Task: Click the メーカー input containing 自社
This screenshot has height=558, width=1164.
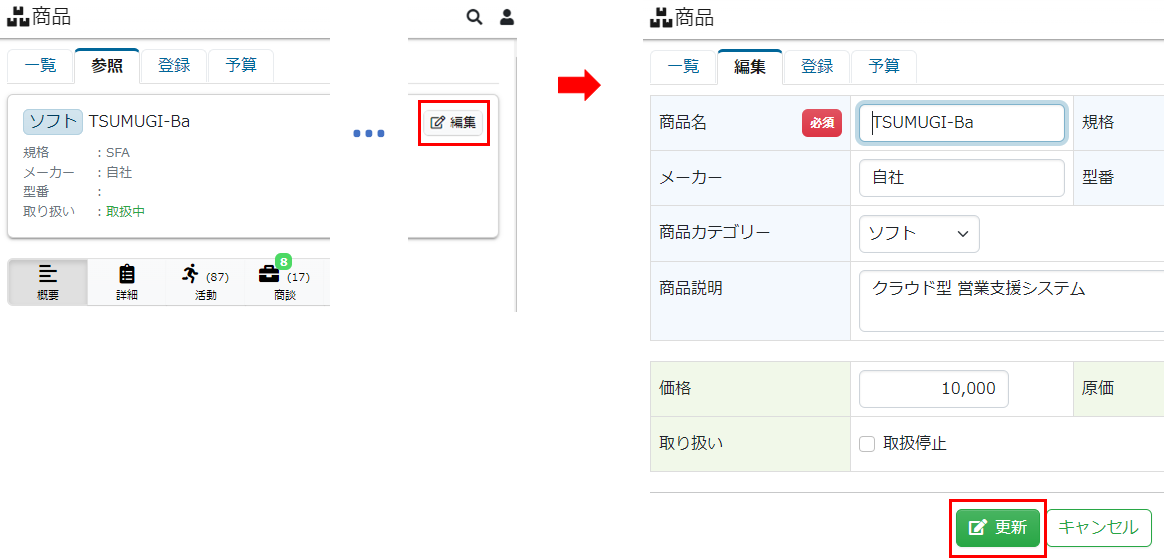Action: coord(962,178)
